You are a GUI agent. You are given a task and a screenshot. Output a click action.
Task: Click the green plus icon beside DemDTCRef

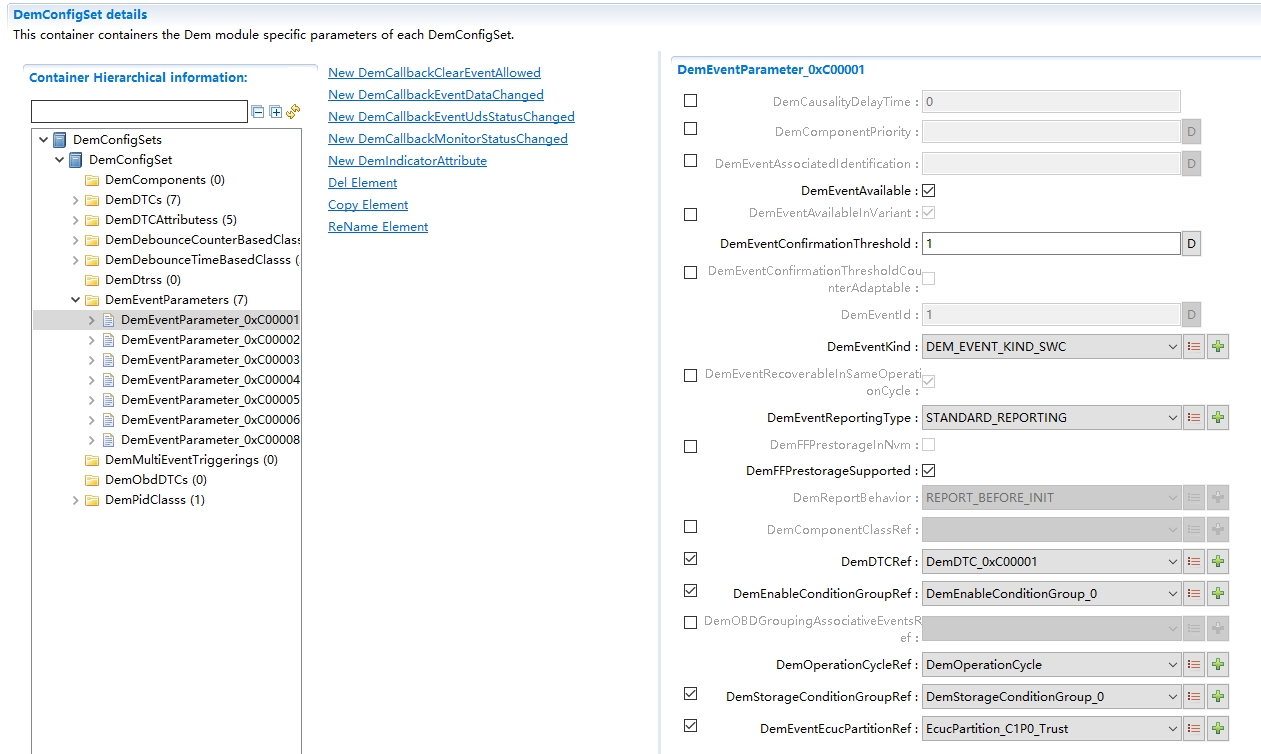pyautogui.click(x=1217, y=561)
